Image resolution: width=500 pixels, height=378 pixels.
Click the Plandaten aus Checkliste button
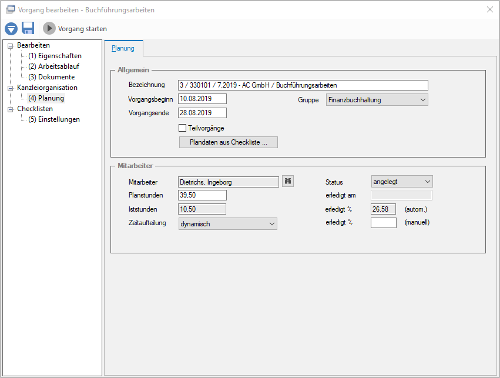pos(228,142)
